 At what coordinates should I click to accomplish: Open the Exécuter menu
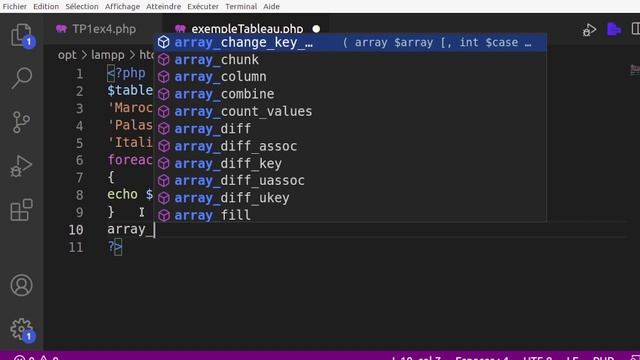pos(203,7)
